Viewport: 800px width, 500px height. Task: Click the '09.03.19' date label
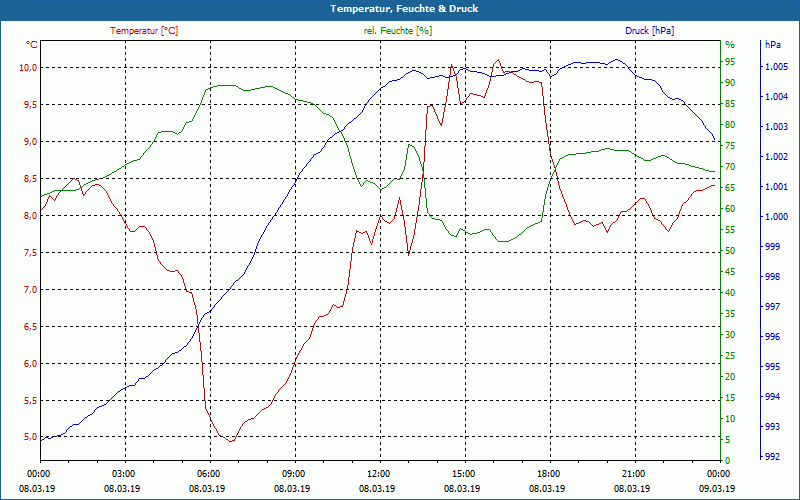[717, 488]
